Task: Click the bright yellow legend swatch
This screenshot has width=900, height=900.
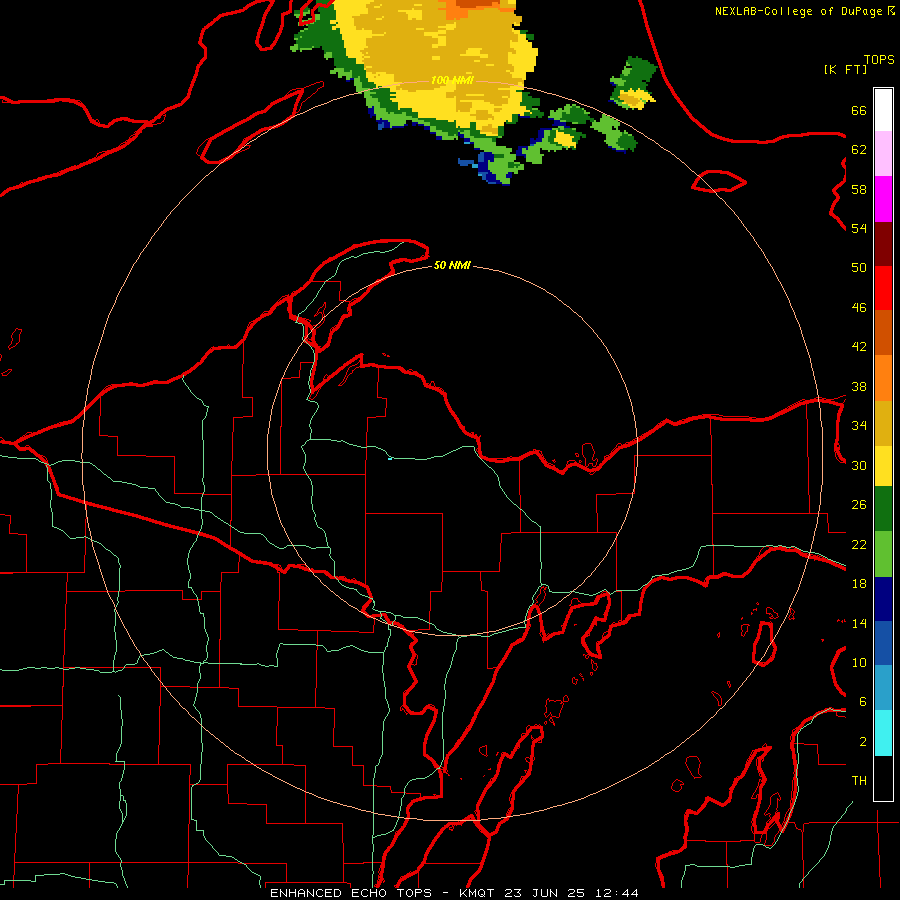Action: (883, 466)
